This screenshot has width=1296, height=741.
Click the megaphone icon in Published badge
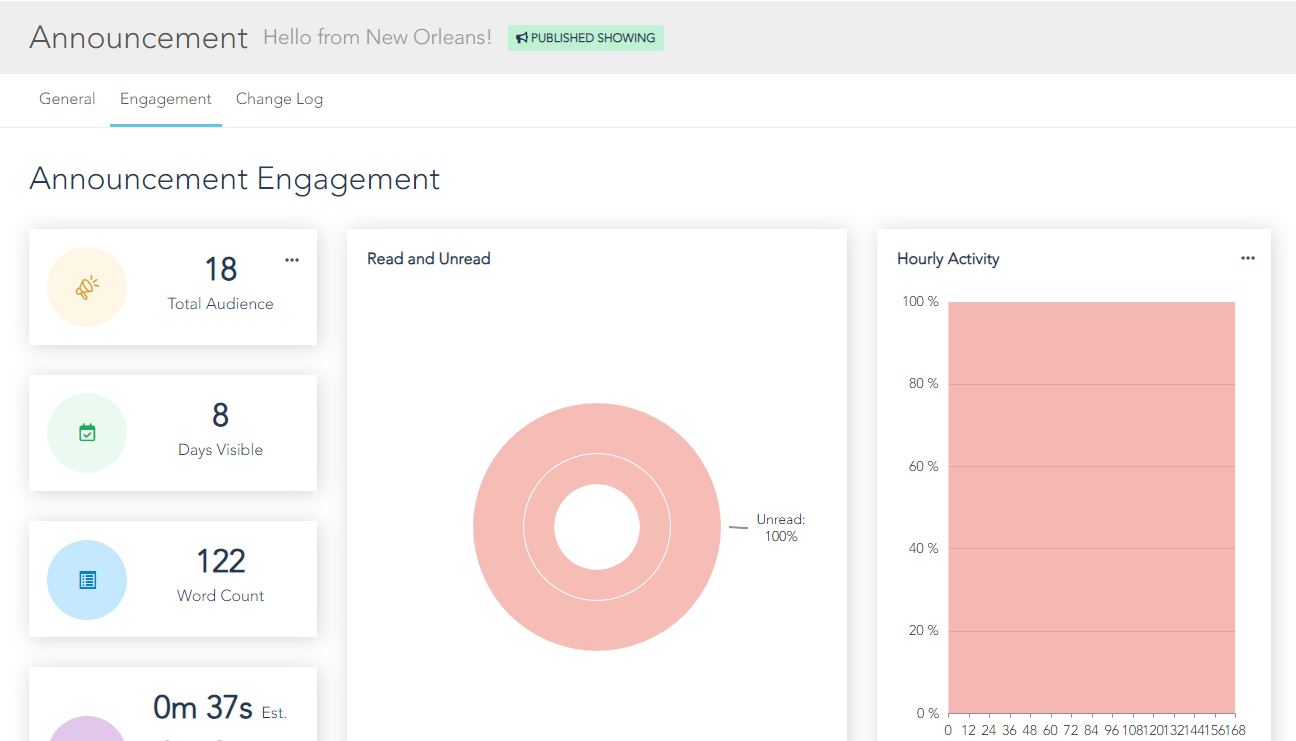point(522,38)
